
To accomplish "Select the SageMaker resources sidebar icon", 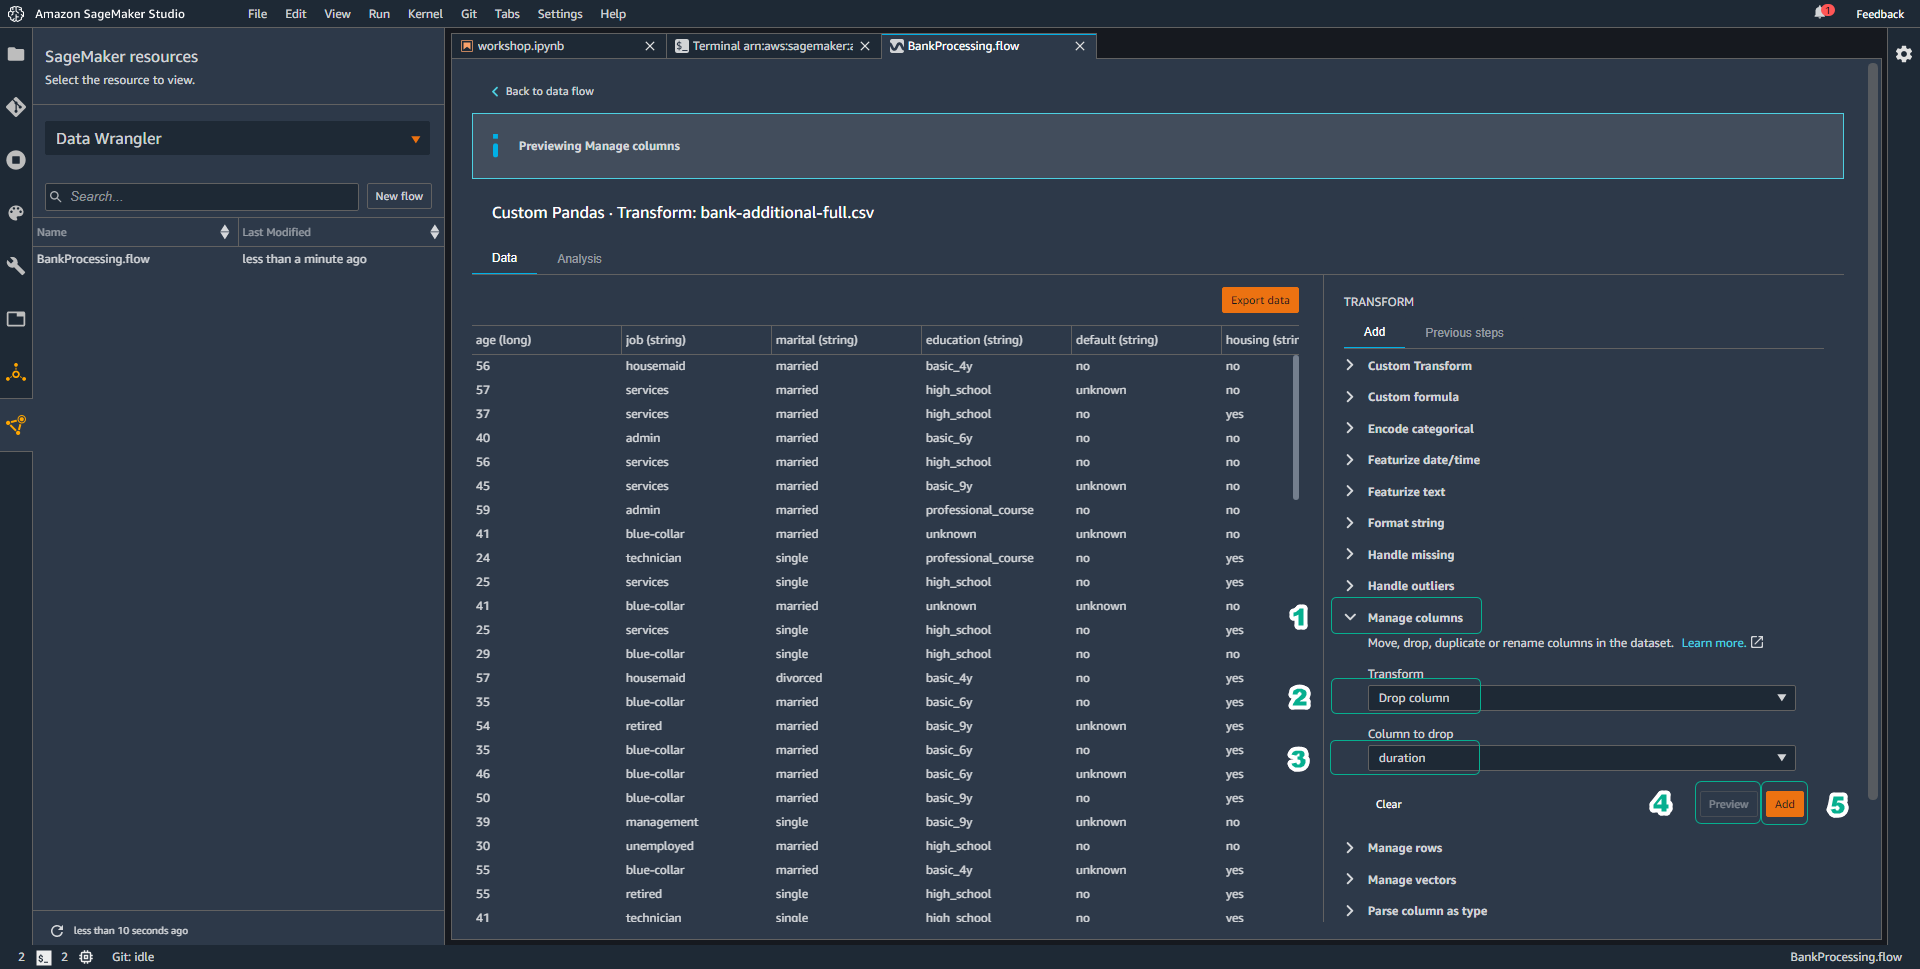I will pos(16,425).
